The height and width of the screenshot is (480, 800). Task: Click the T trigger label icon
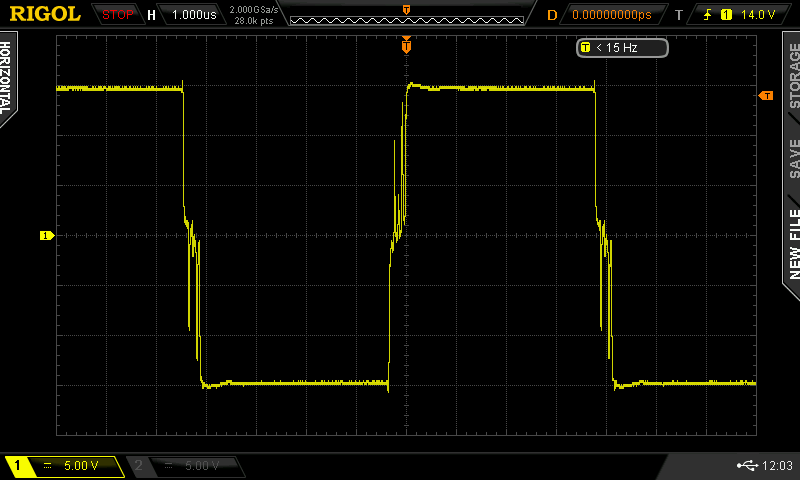coord(679,15)
